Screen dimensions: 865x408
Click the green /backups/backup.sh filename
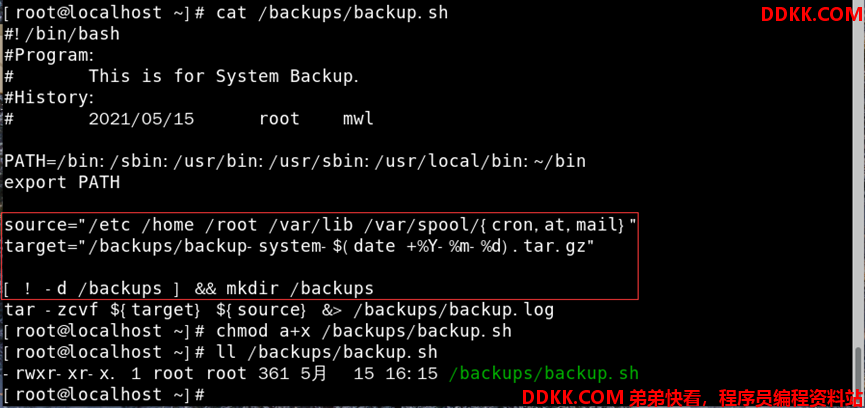pyautogui.click(x=544, y=374)
